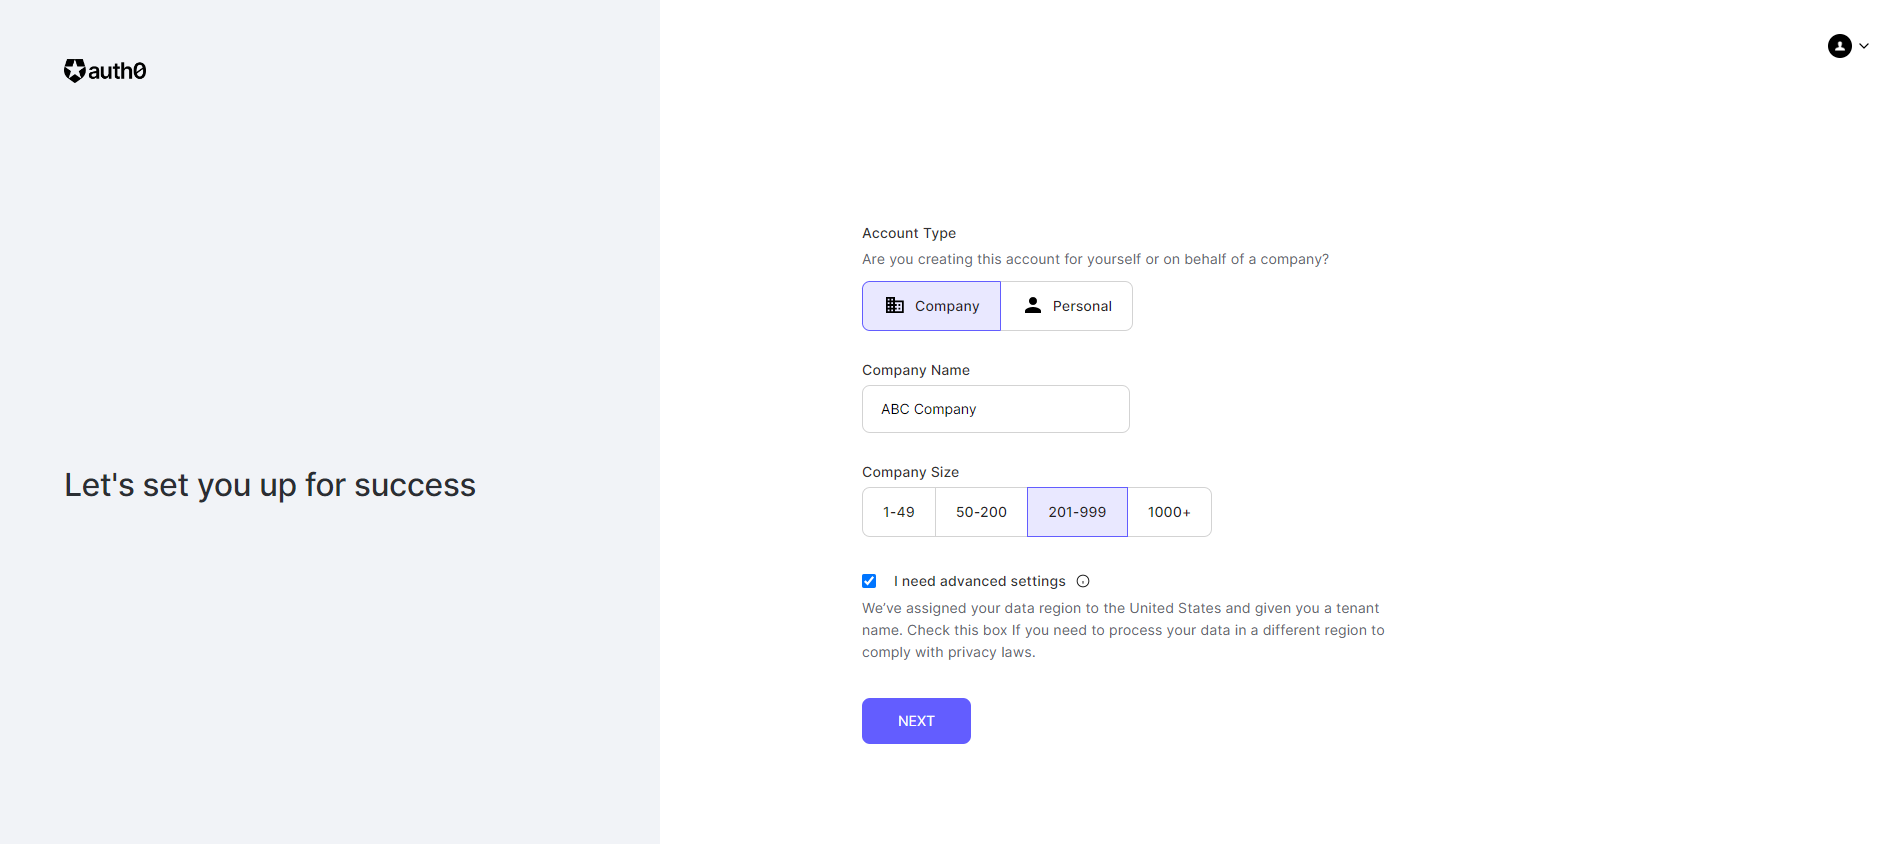Select the Personal account type
Image resolution: width=1896 pixels, height=844 pixels.
point(1067,306)
